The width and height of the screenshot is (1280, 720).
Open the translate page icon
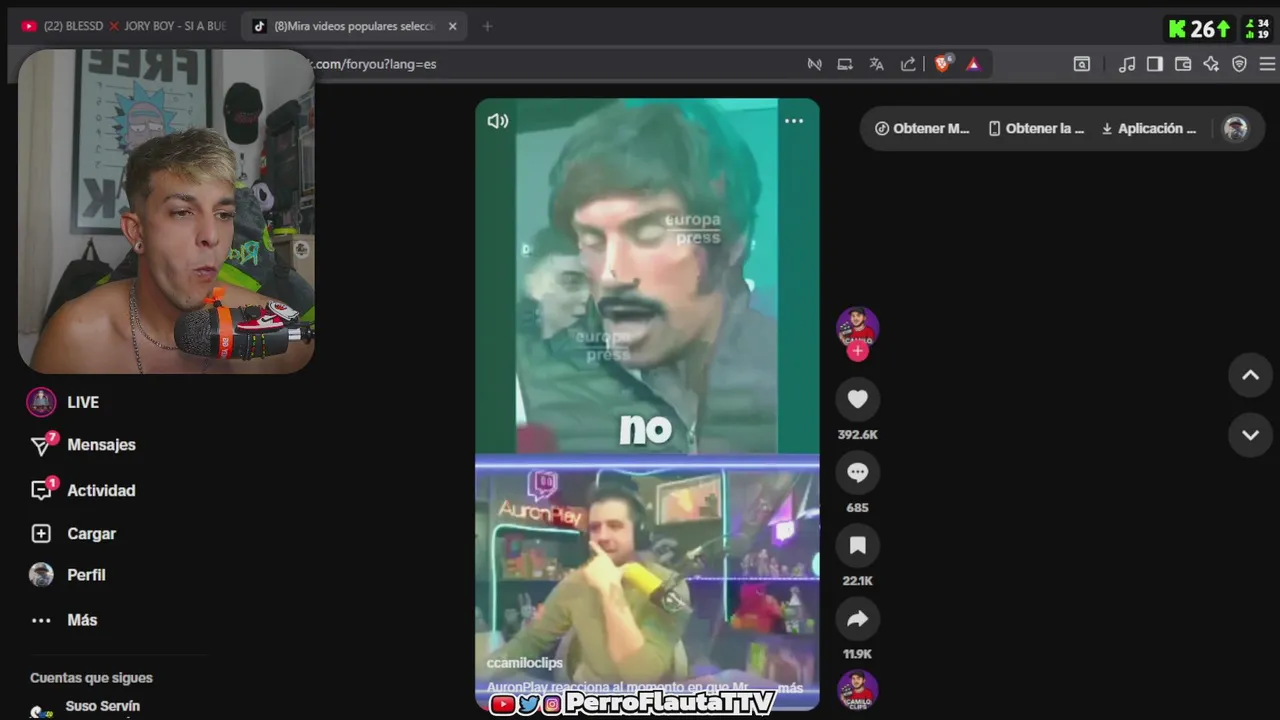tap(877, 64)
